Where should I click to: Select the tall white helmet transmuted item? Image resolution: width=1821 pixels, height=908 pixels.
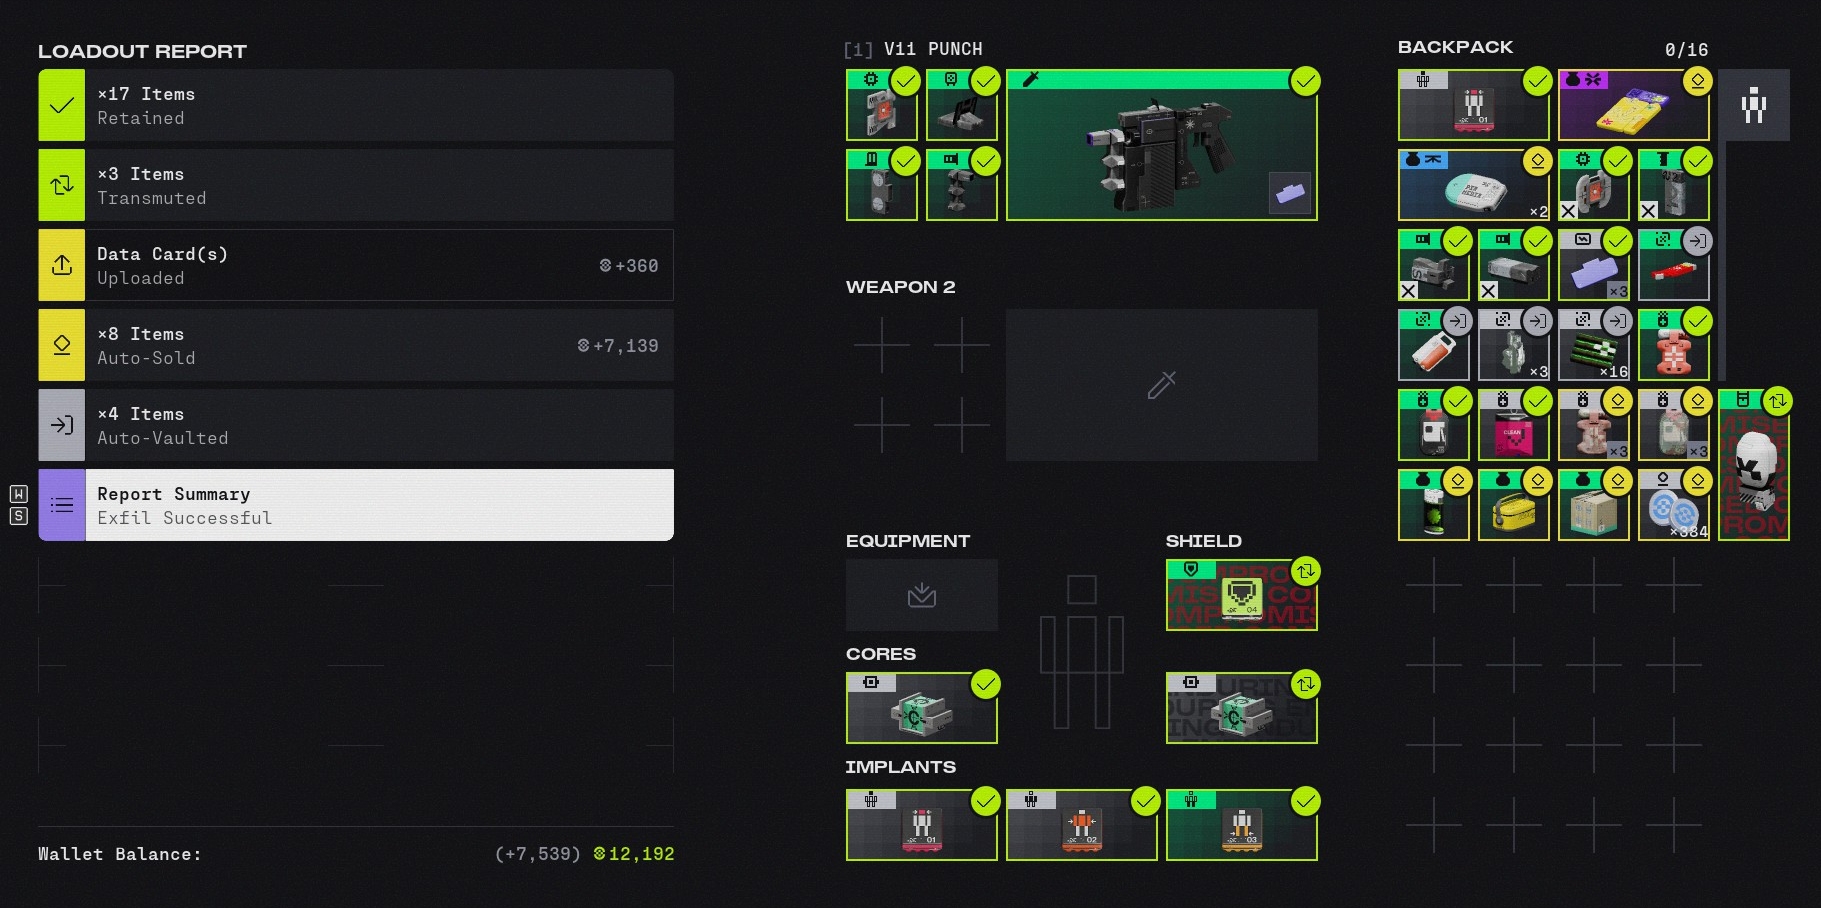point(1754,465)
